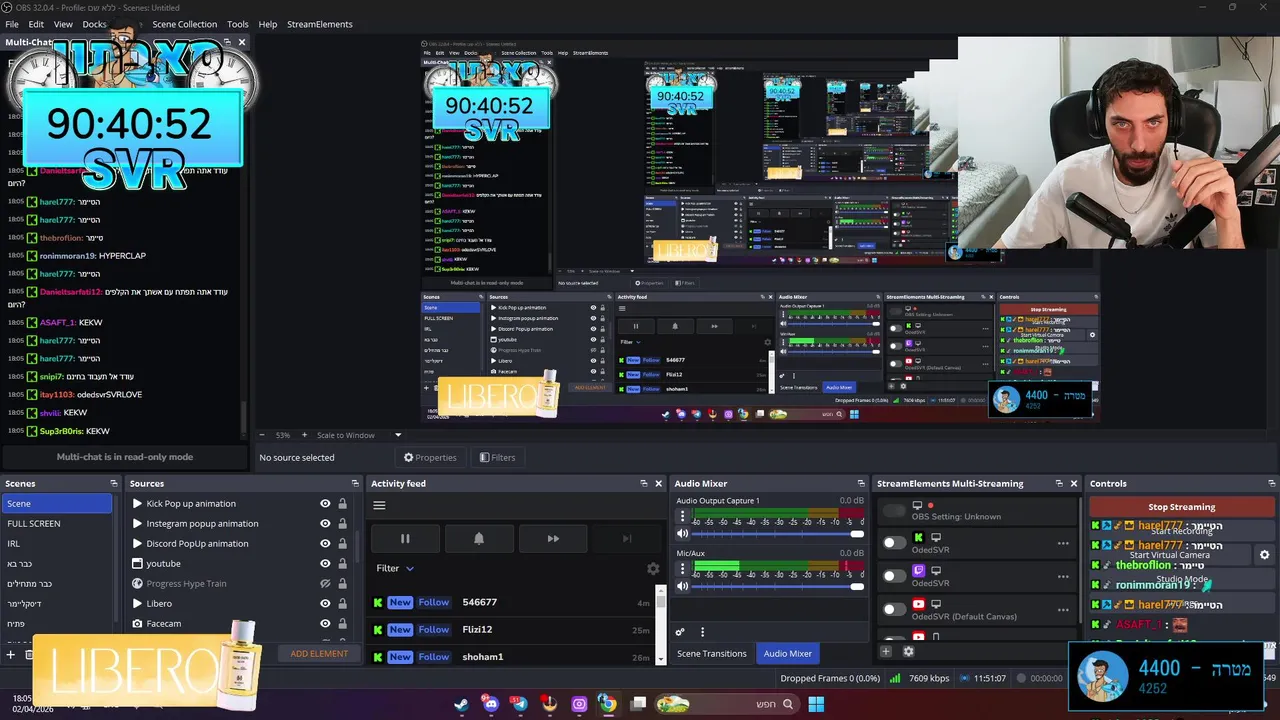The height and width of the screenshot is (720, 1280).
Task: Pause the Activity feed alerts
Action: point(405,538)
